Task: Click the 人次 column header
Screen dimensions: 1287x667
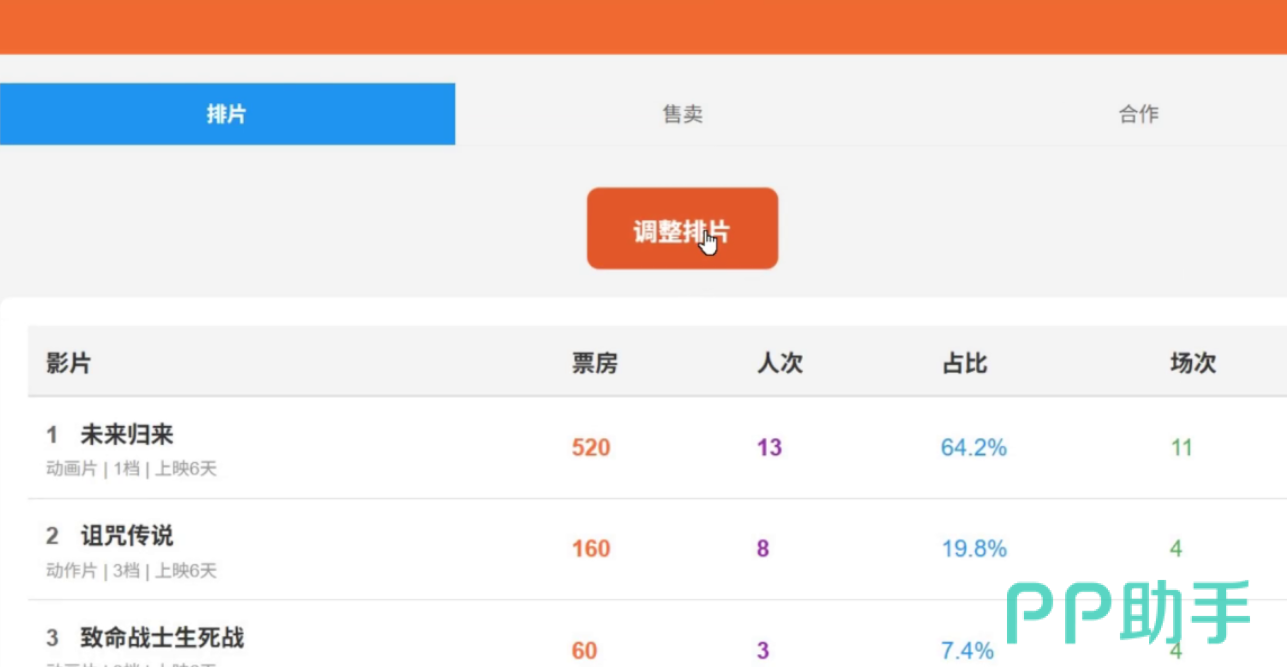Action: click(780, 363)
